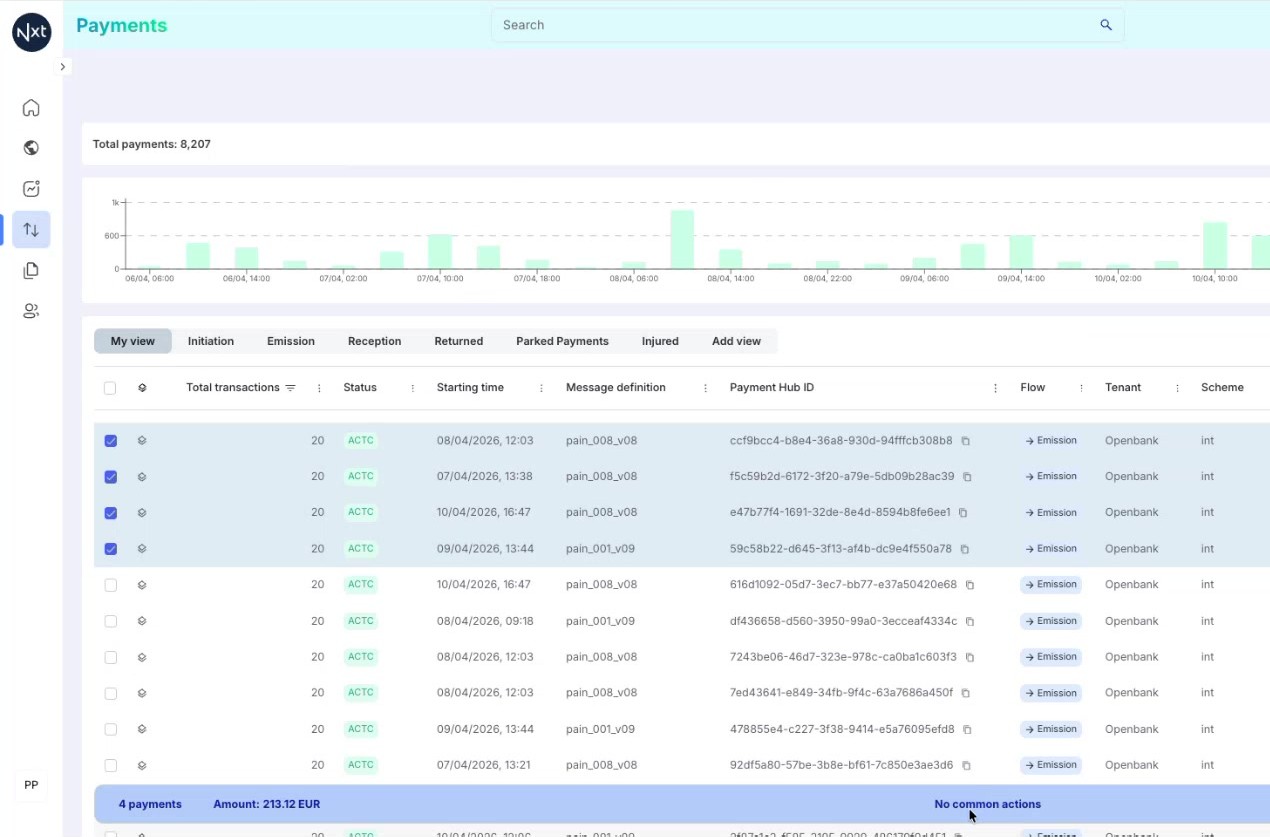Click layers icon in row df436658
This screenshot has width=1270, height=837.
tap(142, 621)
